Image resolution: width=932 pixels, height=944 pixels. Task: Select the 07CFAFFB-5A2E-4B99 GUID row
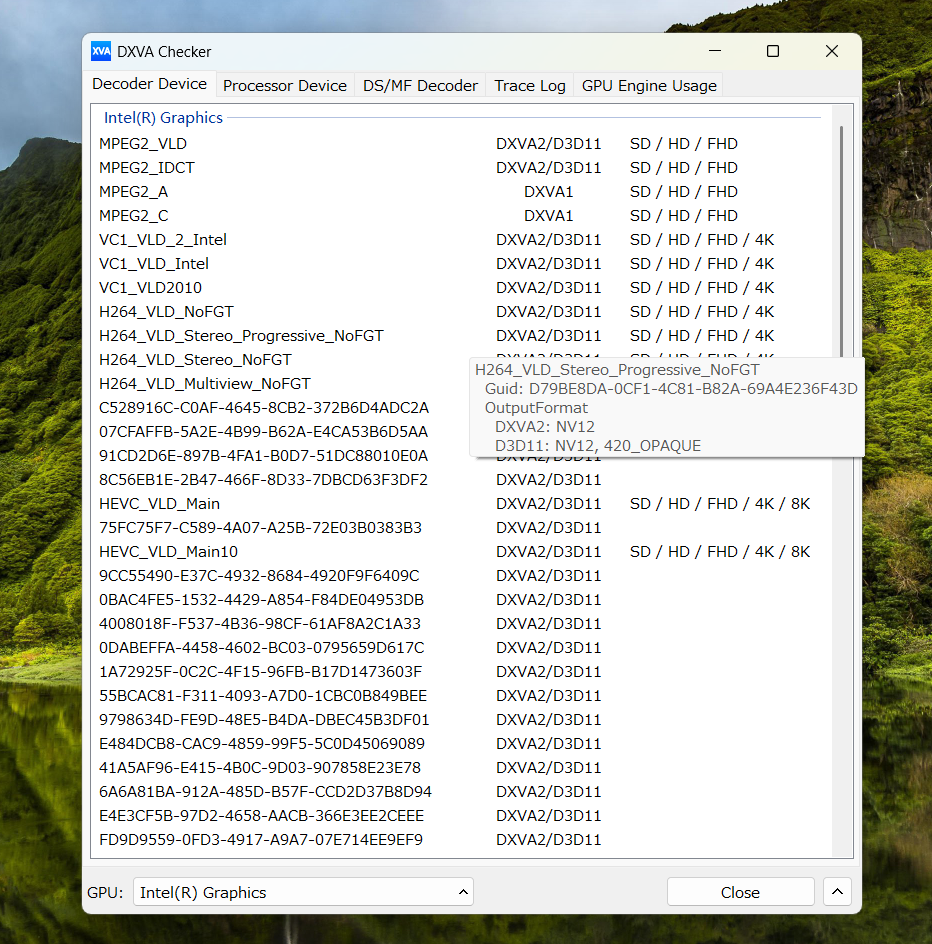pyautogui.click(x=282, y=432)
